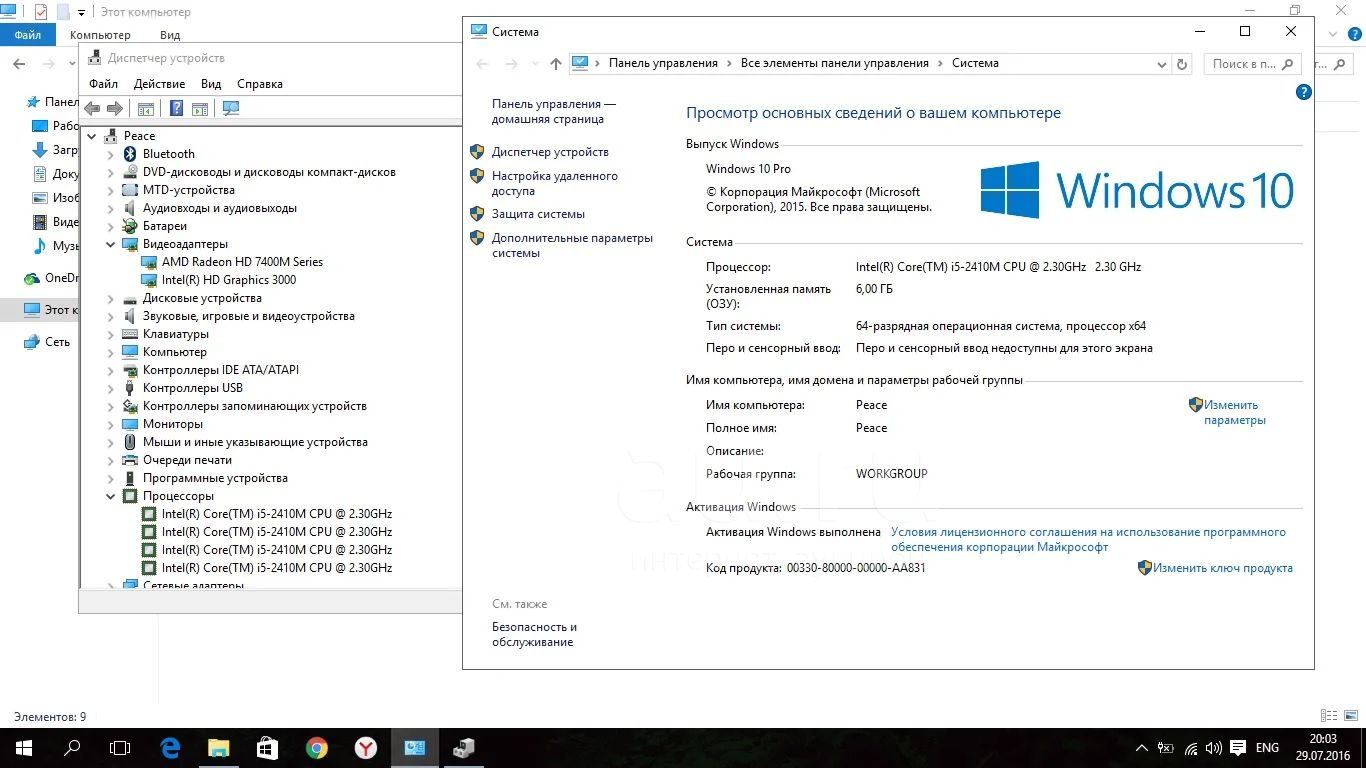Screen dimensions: 1366x768
Task: Open taskbar search magnifier
Action: click(72, 747)
